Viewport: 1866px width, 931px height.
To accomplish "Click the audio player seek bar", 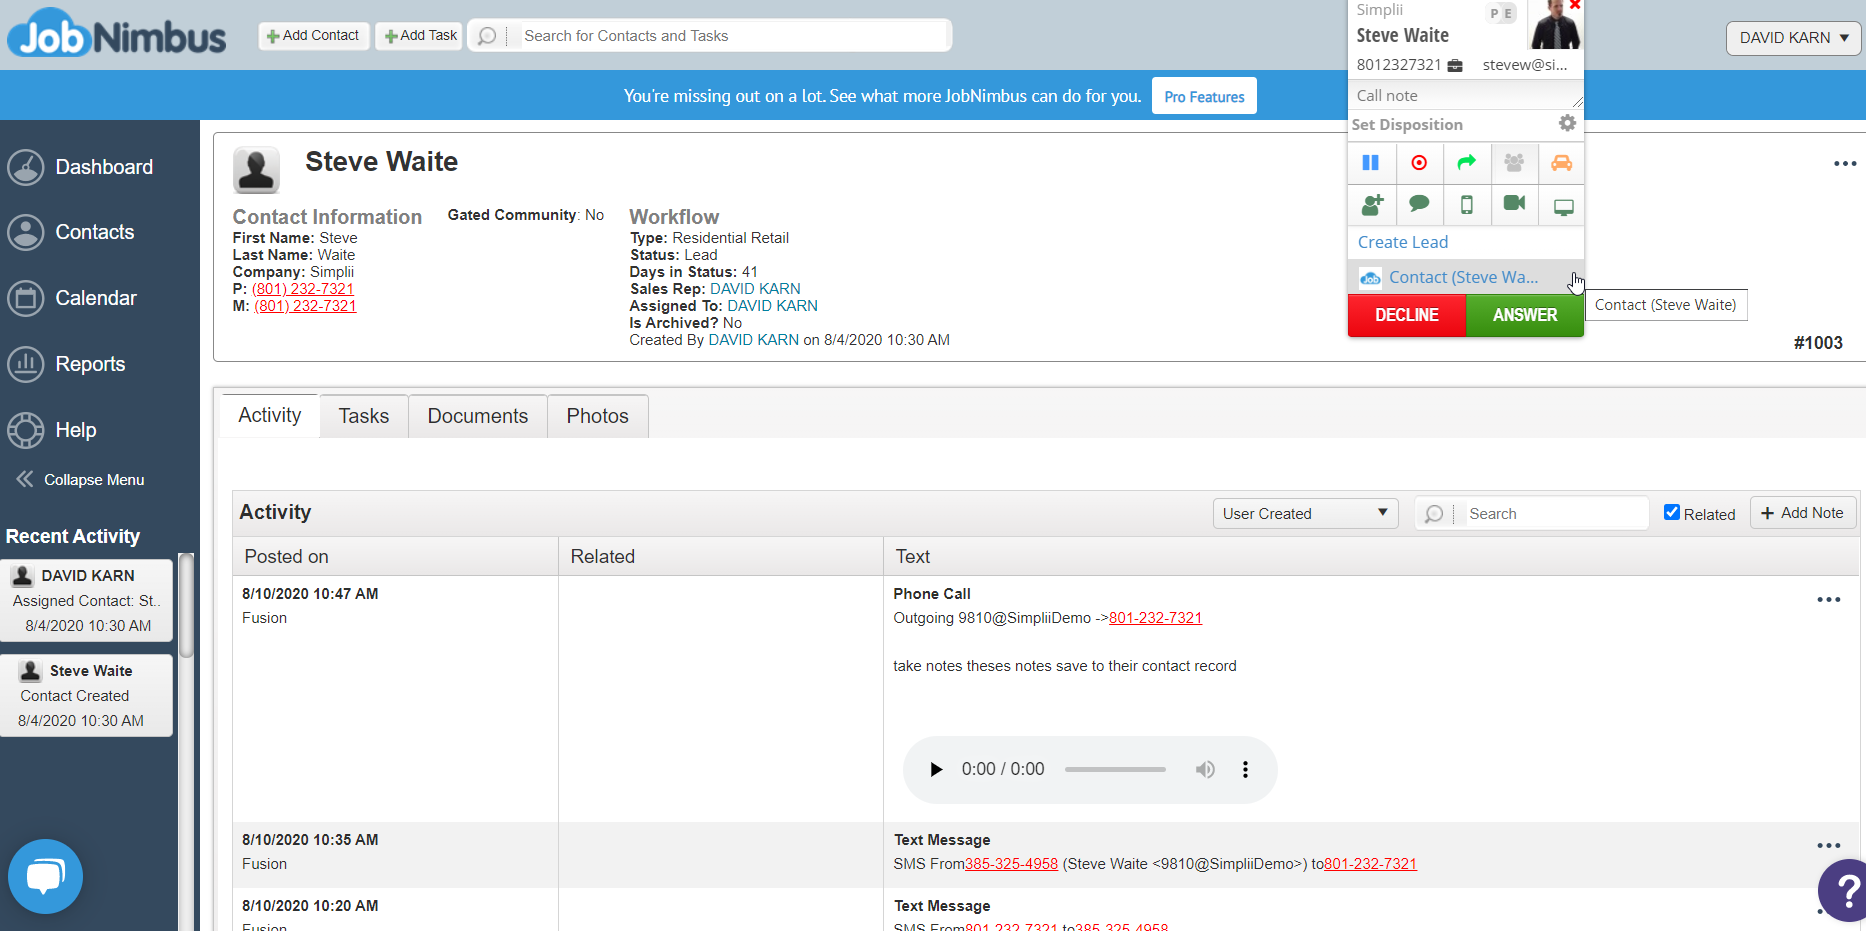I will click(x=1115, y=769).
